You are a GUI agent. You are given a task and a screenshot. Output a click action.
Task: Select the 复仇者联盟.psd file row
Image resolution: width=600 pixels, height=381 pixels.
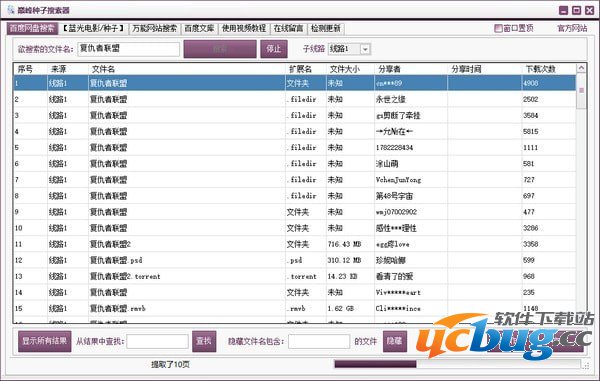tap(295, 260)
